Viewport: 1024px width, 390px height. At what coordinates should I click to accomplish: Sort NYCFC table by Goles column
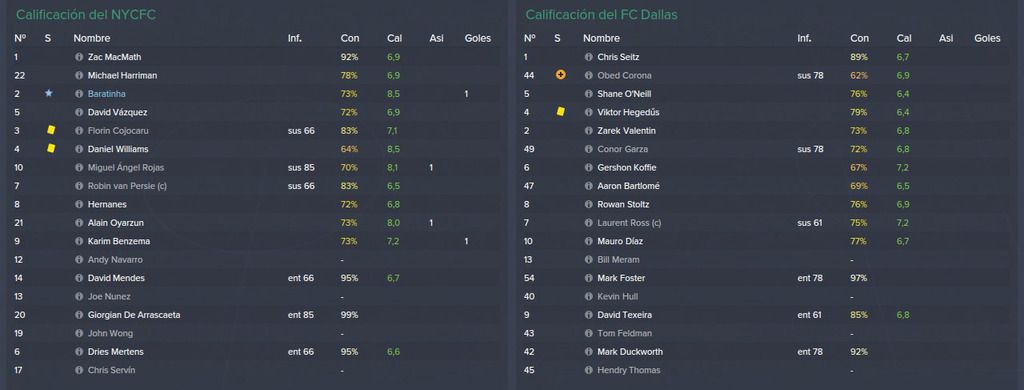[477, 38]
